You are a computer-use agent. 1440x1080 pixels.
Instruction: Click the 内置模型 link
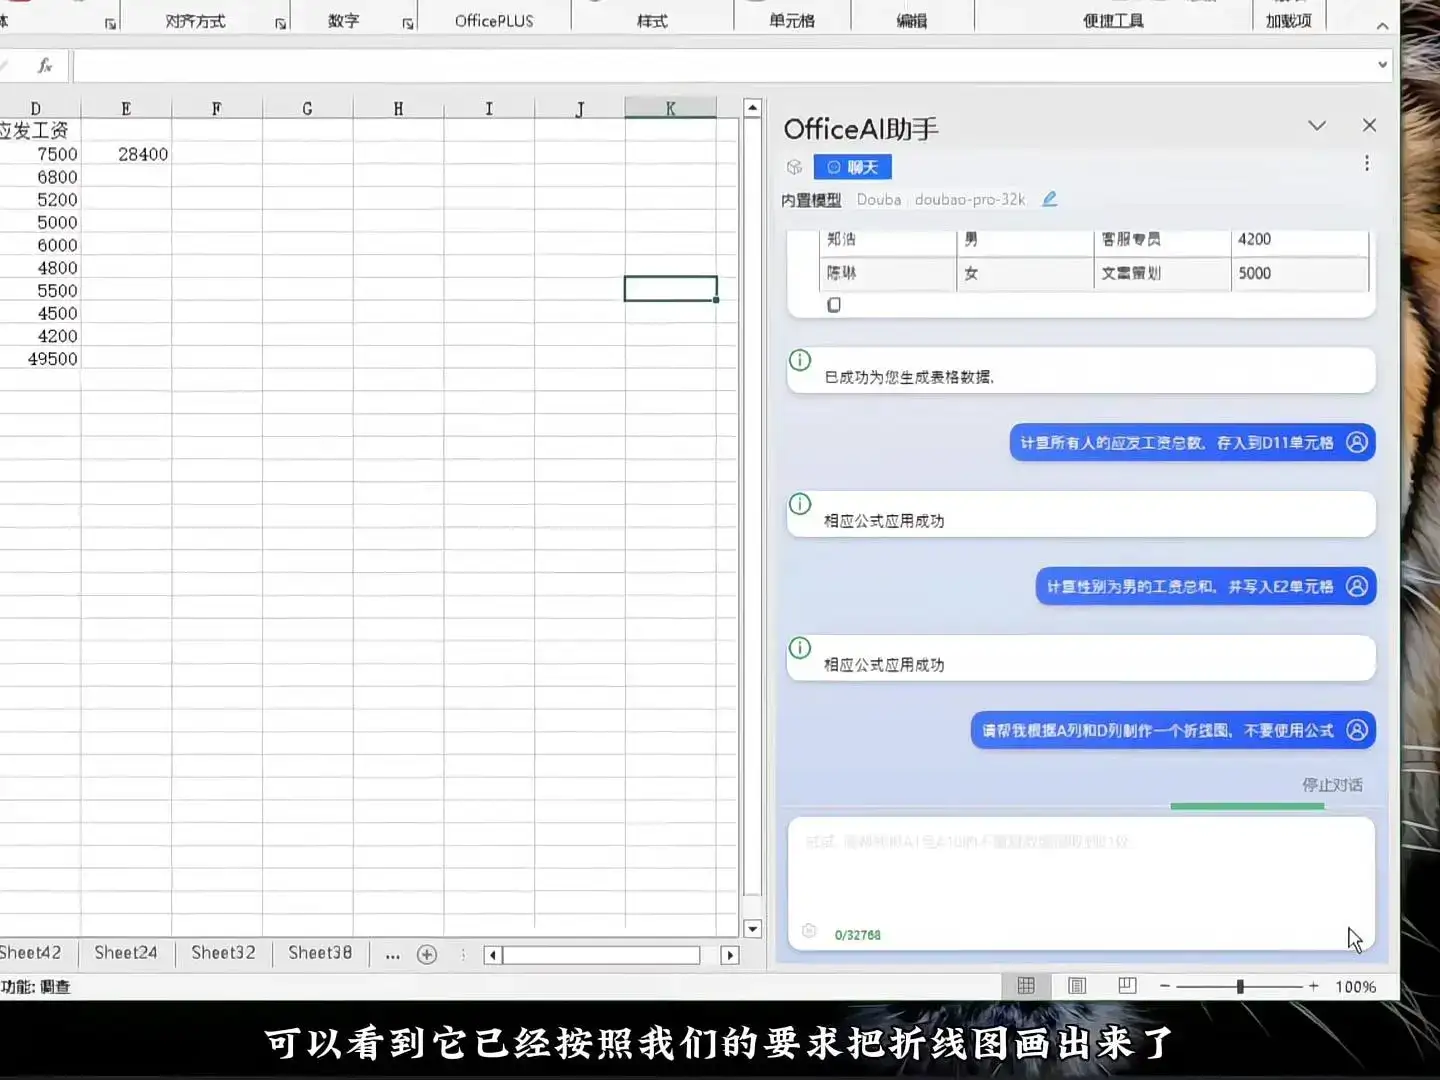810,199
